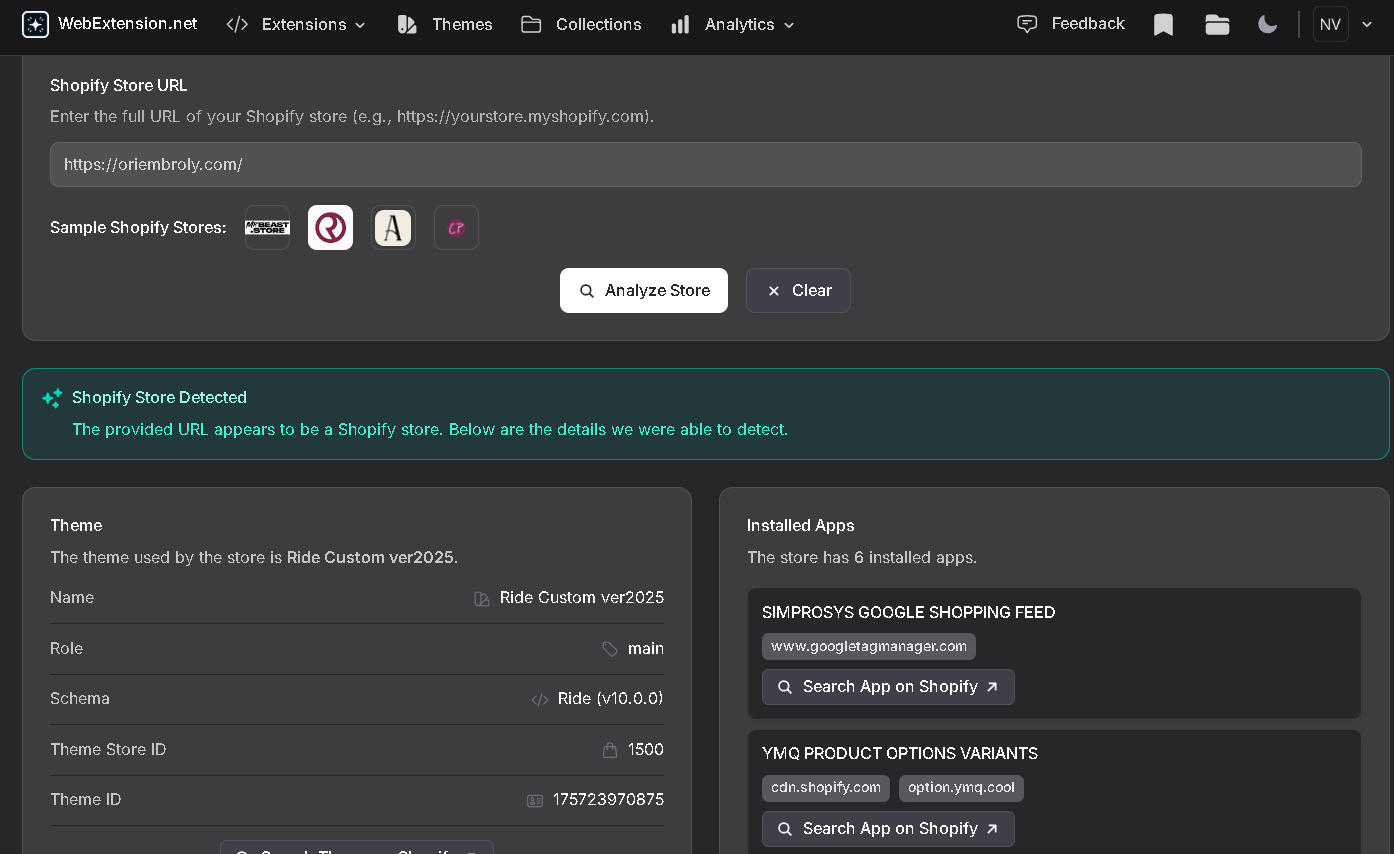The width and height of the screenshot is (1394, 854).
Task: Click the Analyze Store button
Action: 644,290
